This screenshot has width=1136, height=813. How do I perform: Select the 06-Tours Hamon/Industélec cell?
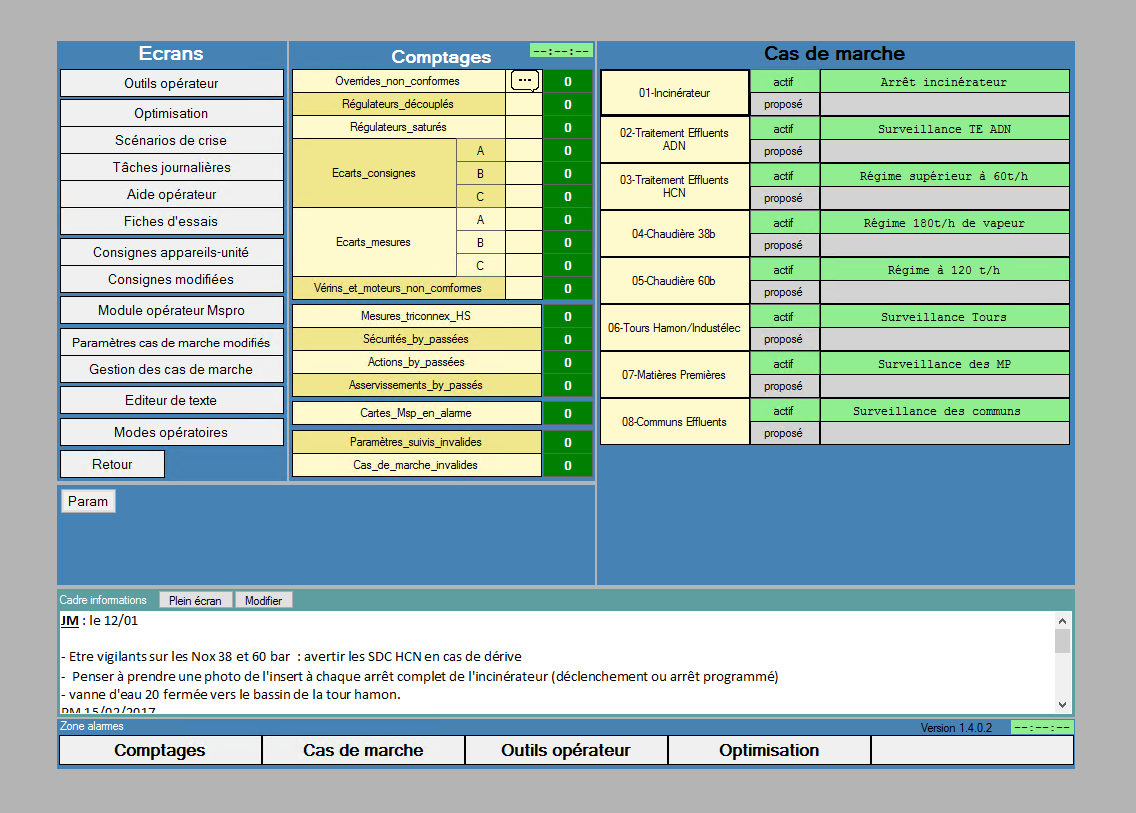(674, 328)
